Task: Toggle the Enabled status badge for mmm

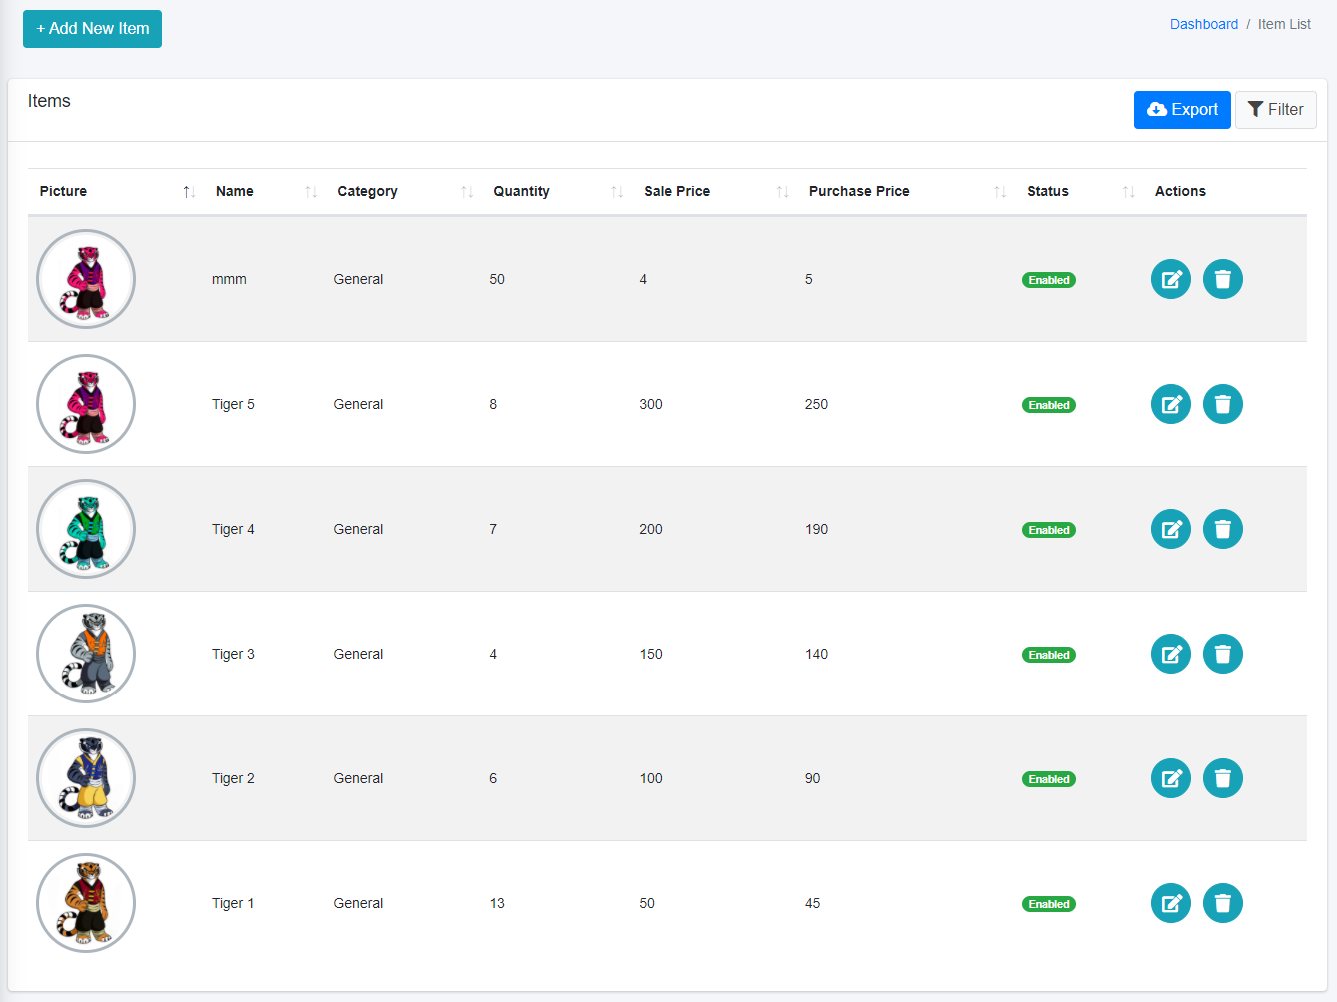Action: [1048, 280]
